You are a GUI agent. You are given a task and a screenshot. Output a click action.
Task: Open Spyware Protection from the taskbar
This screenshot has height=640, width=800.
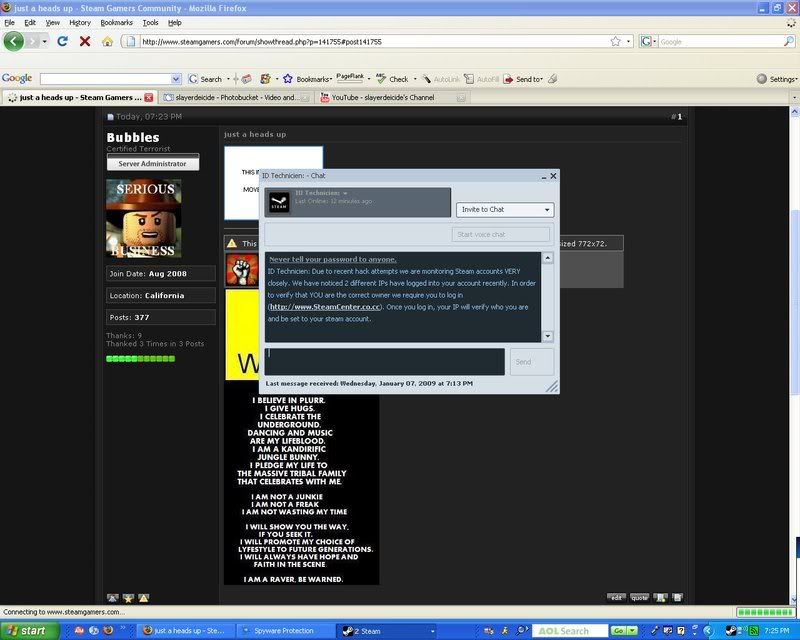[x=284, y=631]
